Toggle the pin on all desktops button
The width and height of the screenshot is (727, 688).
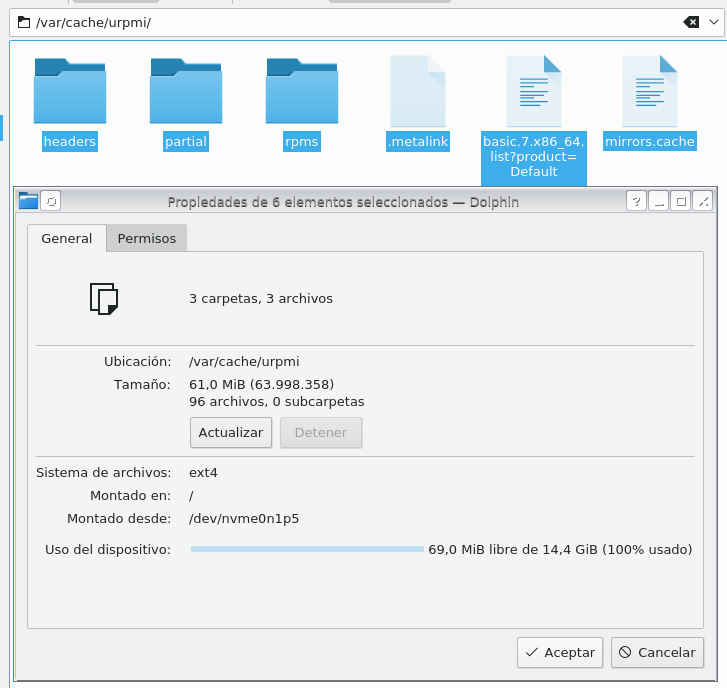click(x=51, y=201)
